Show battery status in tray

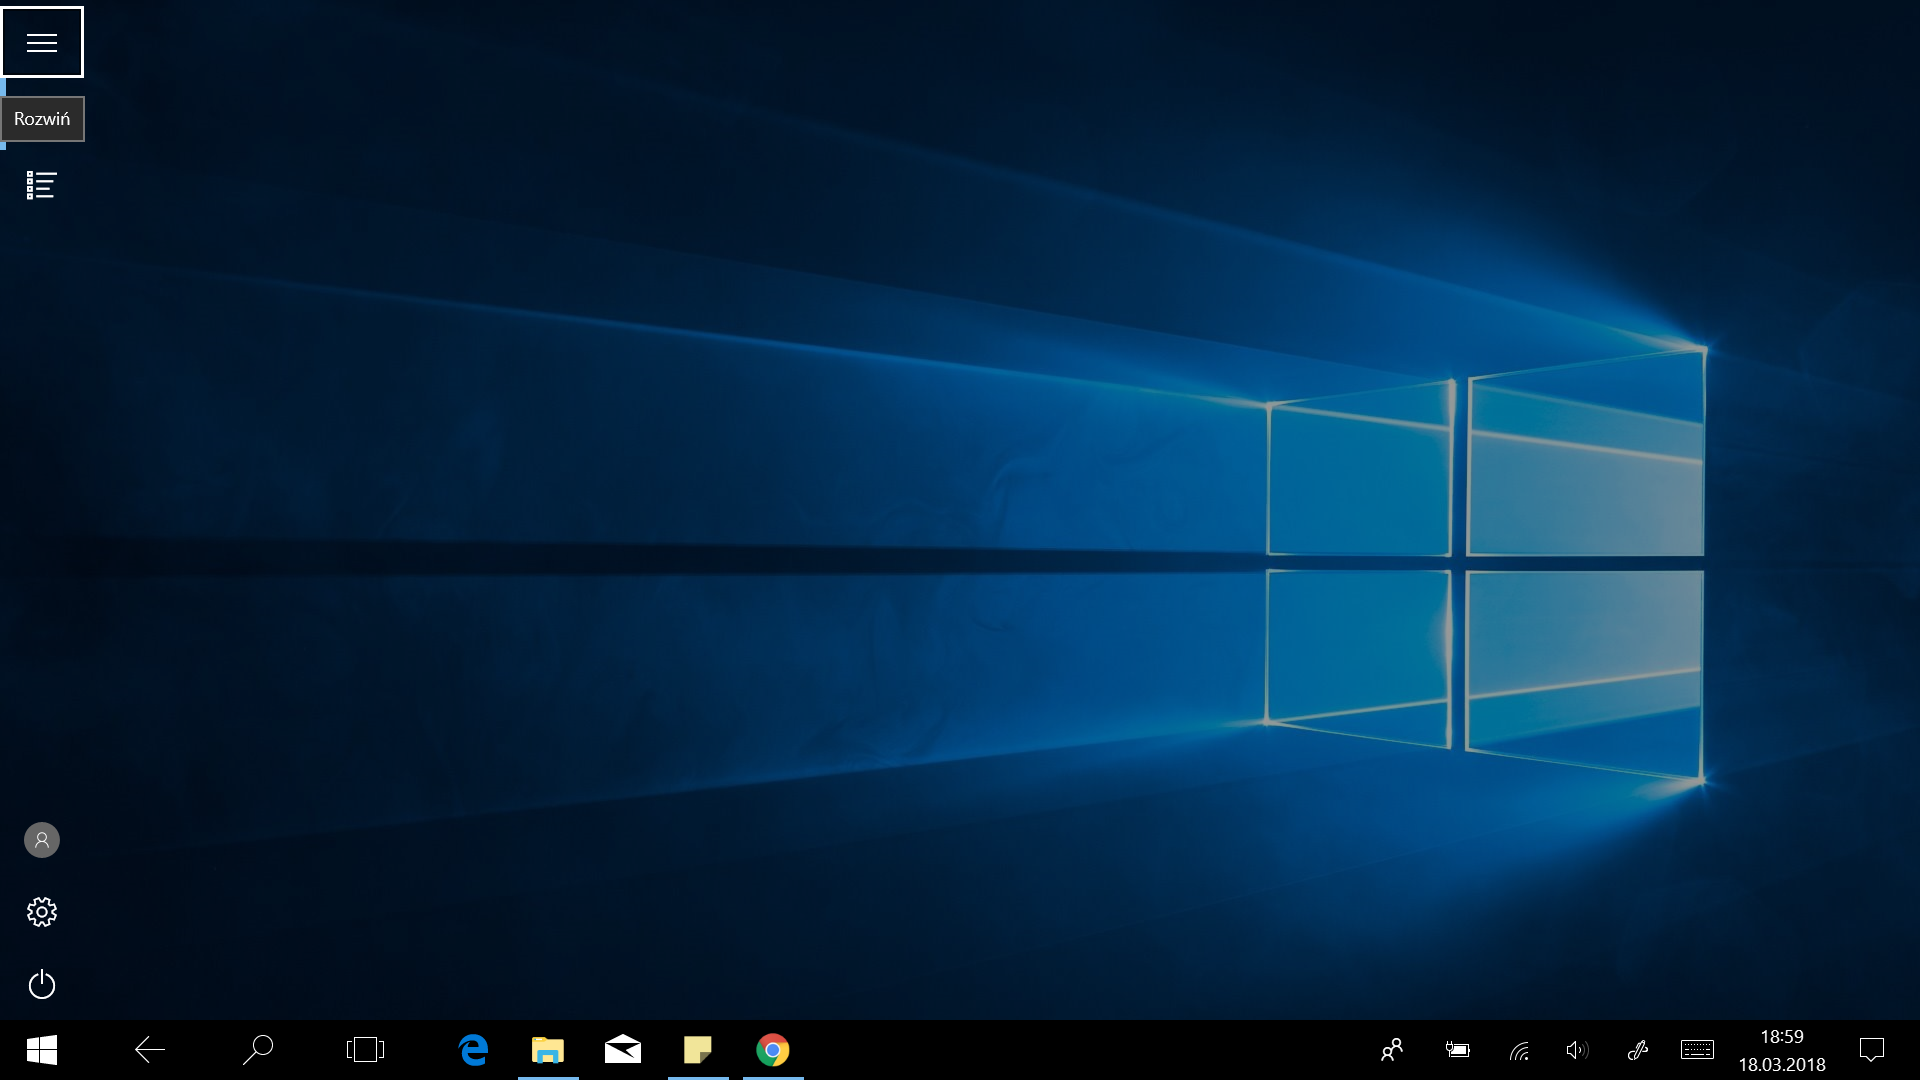coord(1458,1050)
